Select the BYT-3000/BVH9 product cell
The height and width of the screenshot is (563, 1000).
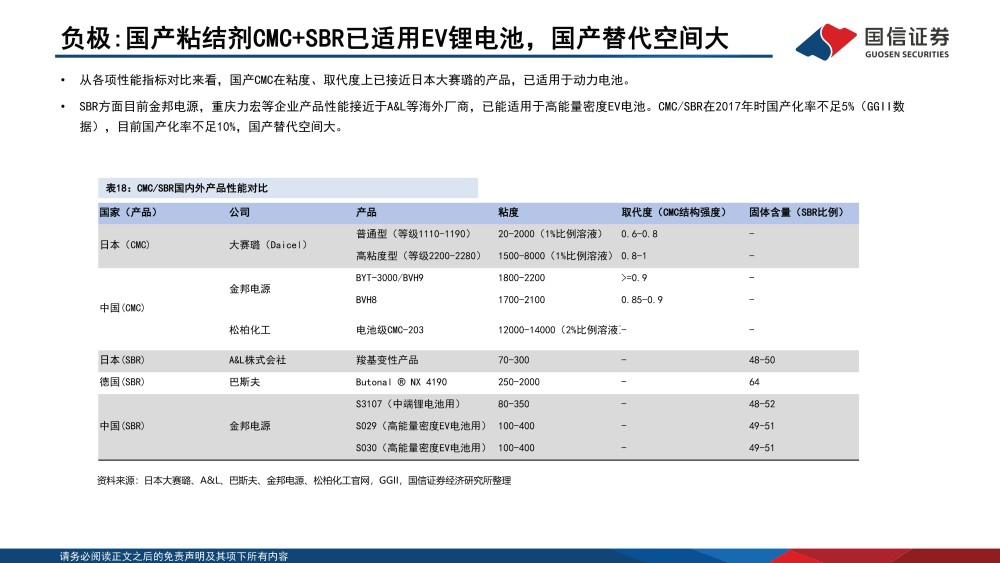click(389, 278)
